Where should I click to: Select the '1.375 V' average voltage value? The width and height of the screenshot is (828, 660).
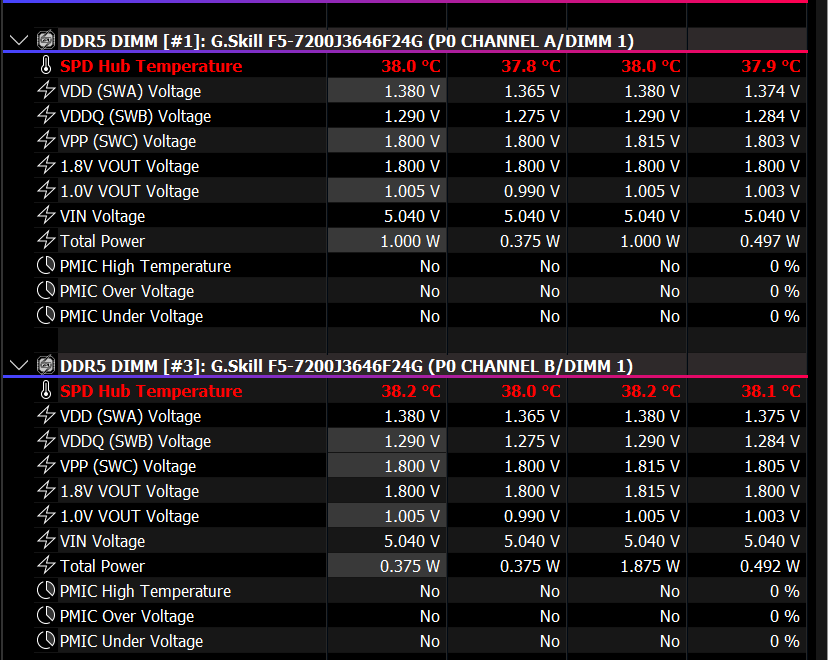772,417
